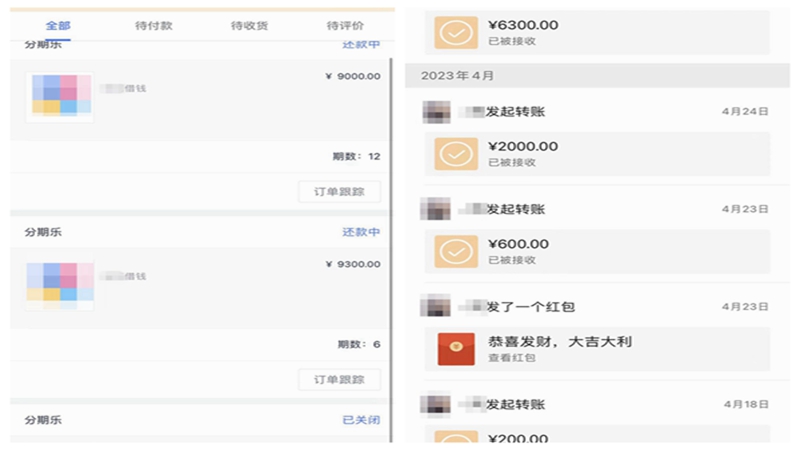This screenshot has width=800, height=450.
Task: Click 已关闭 status on the last order
Action: [x=361, y=420]
